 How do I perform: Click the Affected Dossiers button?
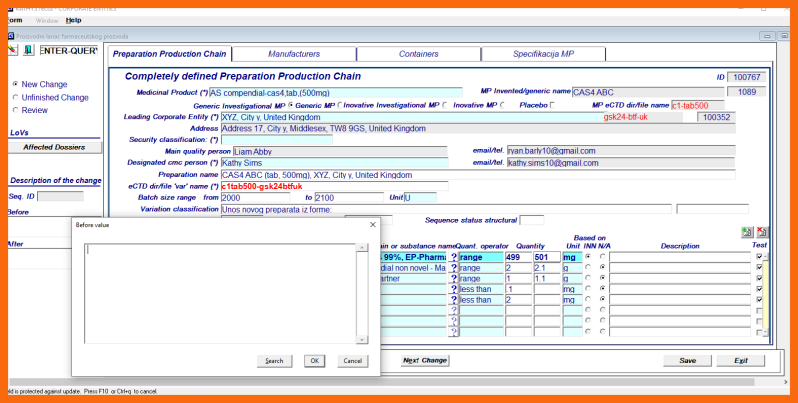pos(54,147)
